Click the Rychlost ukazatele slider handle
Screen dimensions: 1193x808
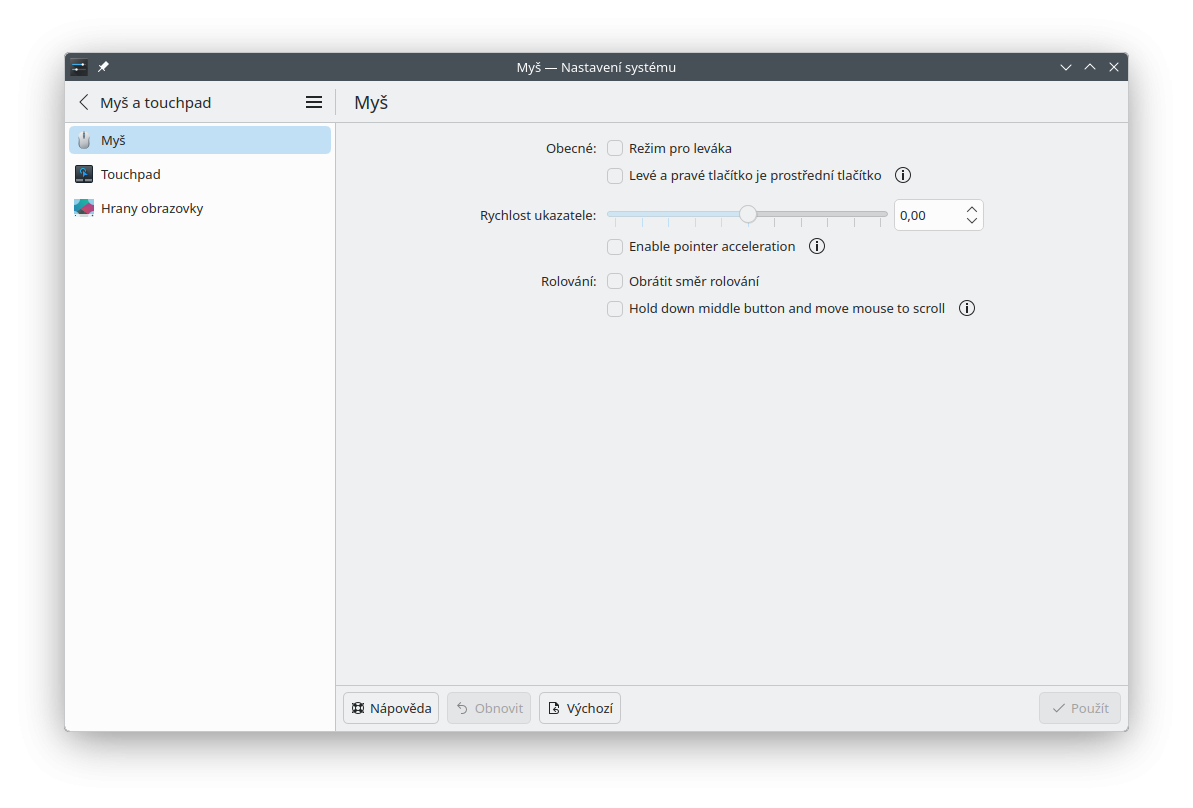pyautogui.click(x=748, y=215)
